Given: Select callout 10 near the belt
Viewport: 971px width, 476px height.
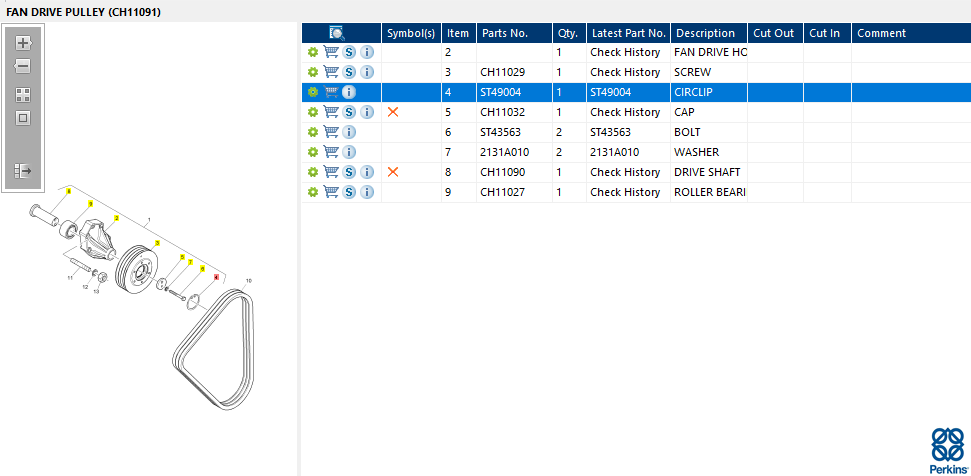Looking at the screenshot, I should [249, 280].
